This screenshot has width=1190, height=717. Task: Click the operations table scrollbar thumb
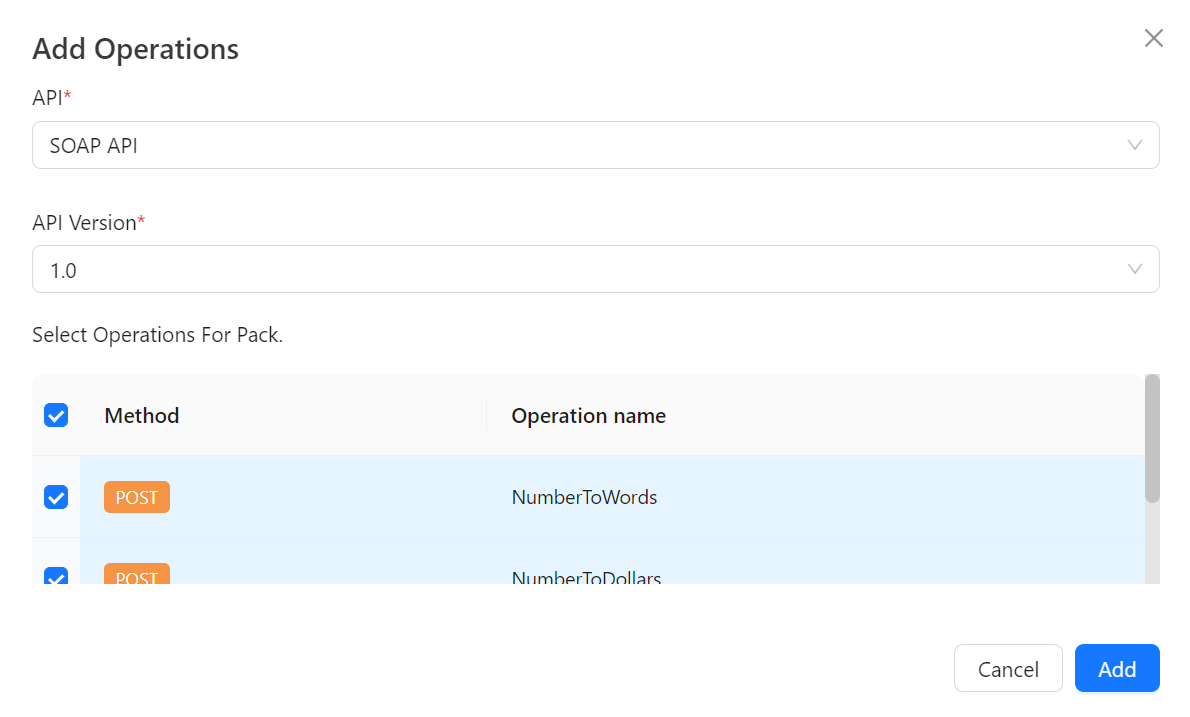tap(1152, 438)
